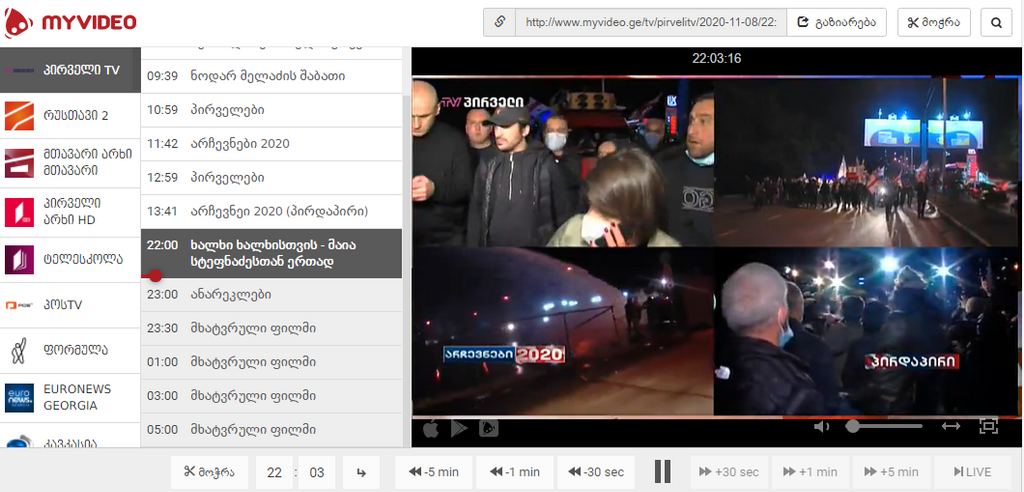
Task: Click the Euronews channel logo
Action: tap(19, 397)
